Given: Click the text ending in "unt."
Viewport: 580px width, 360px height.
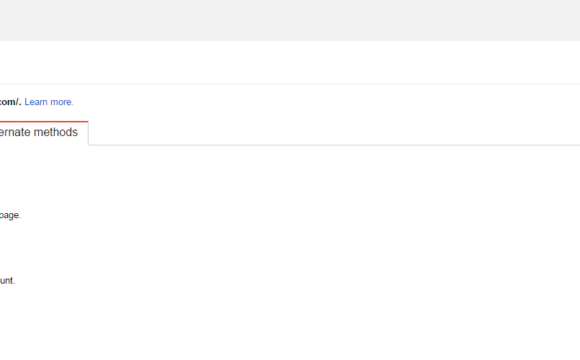Looking at the screenshot, I should tap(7, 281).
